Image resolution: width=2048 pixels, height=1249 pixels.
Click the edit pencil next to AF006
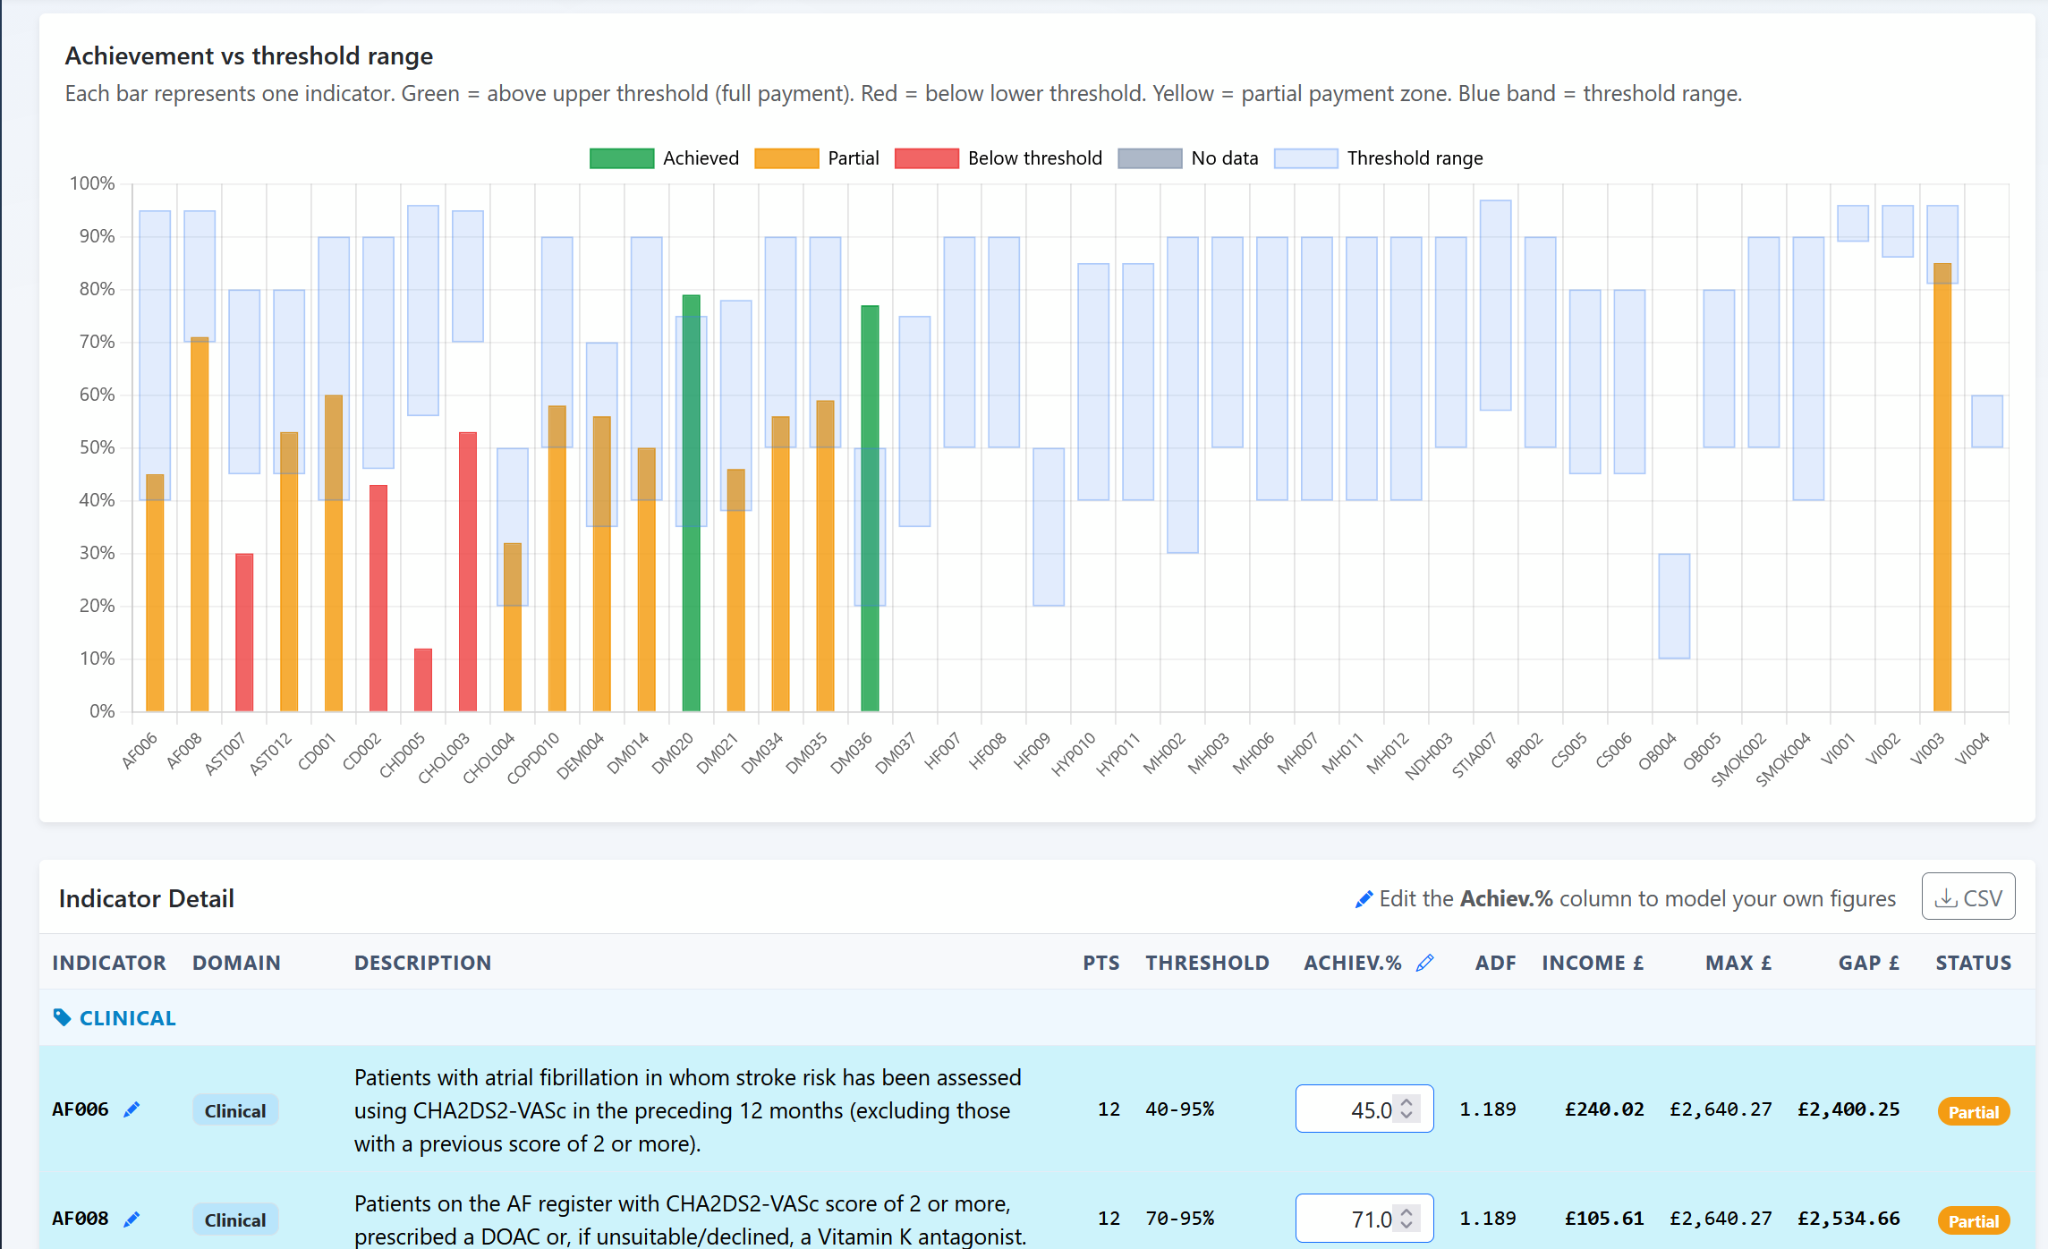coord(132,1109)
